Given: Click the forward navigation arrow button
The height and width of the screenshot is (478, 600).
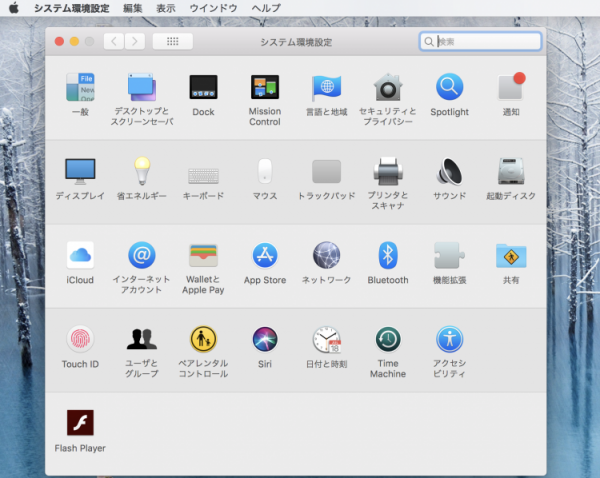Looking at the screenshot, I should [135, 41].
